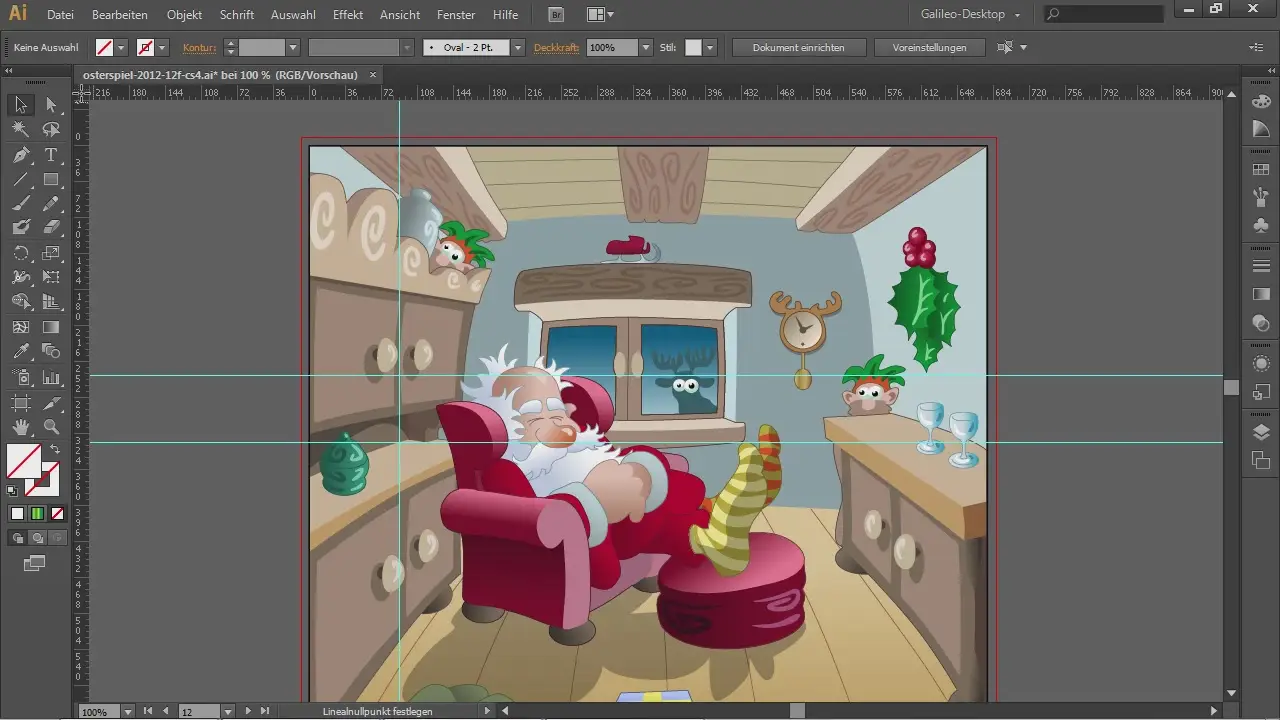Screen dimensions: 1280x720
Task: Open the Symbols panel icon
Action: [x=1261, y=226]
